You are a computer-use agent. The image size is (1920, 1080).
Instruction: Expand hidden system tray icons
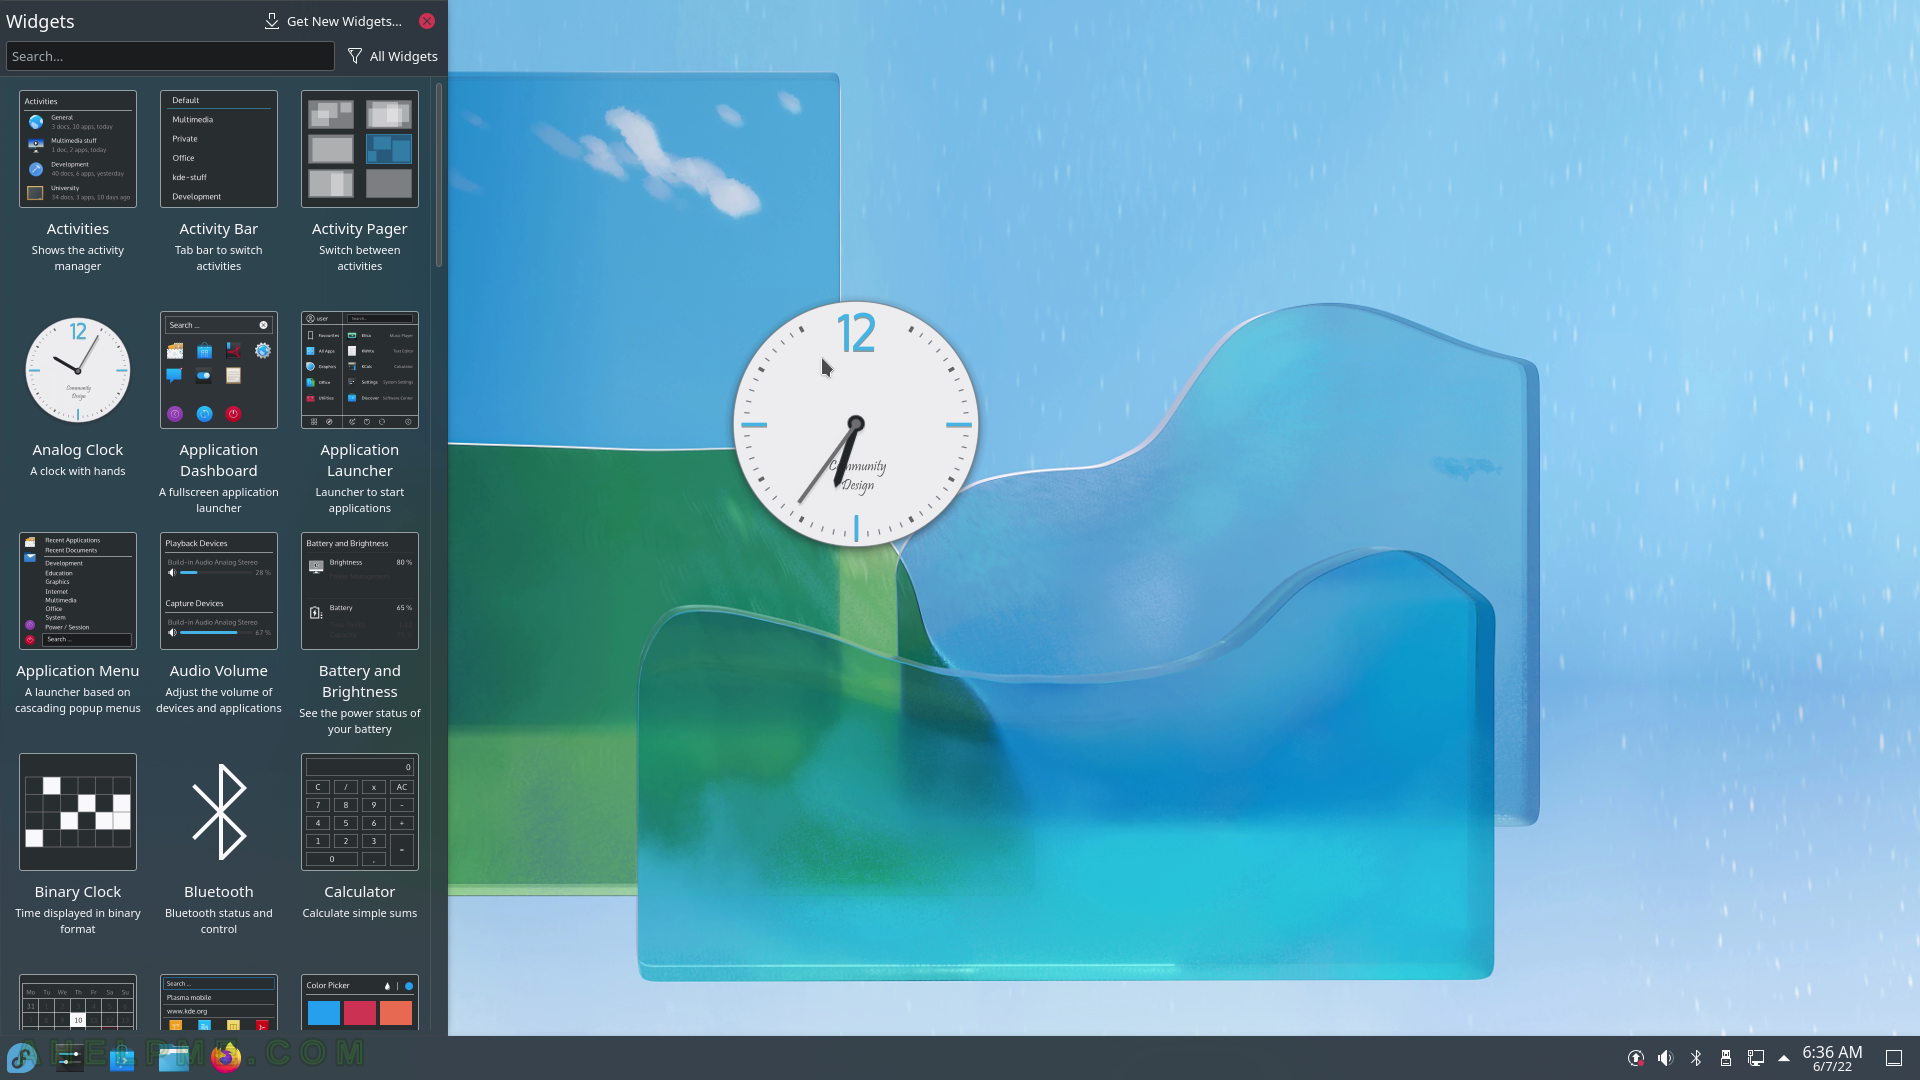[1784, 1058]
